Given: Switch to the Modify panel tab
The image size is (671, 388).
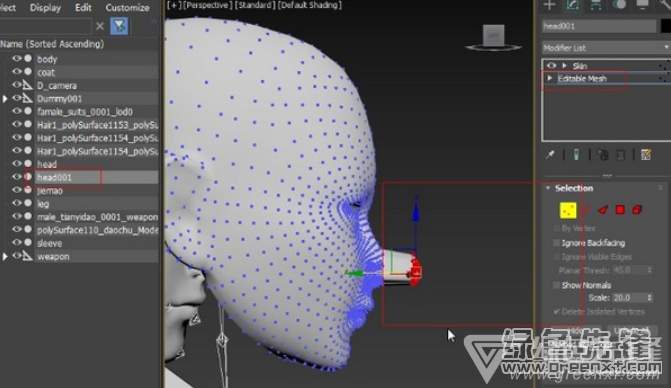Looking at the screenshot, I should click(x=573, y=5).
